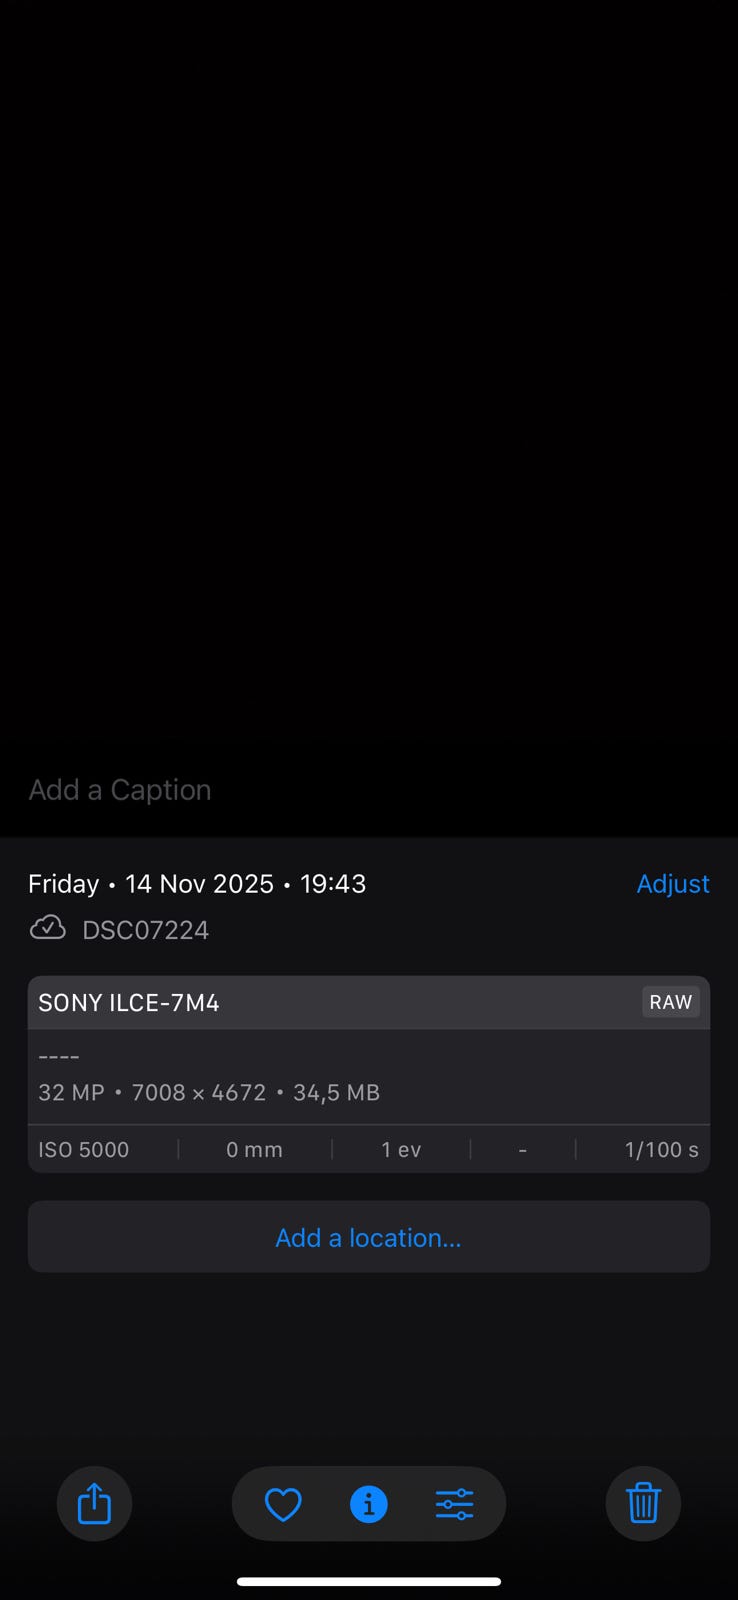This screenshot has height=1600, width=738.
Task: Tap the 7008 × 4672 resolution text
Action: 199,1093
